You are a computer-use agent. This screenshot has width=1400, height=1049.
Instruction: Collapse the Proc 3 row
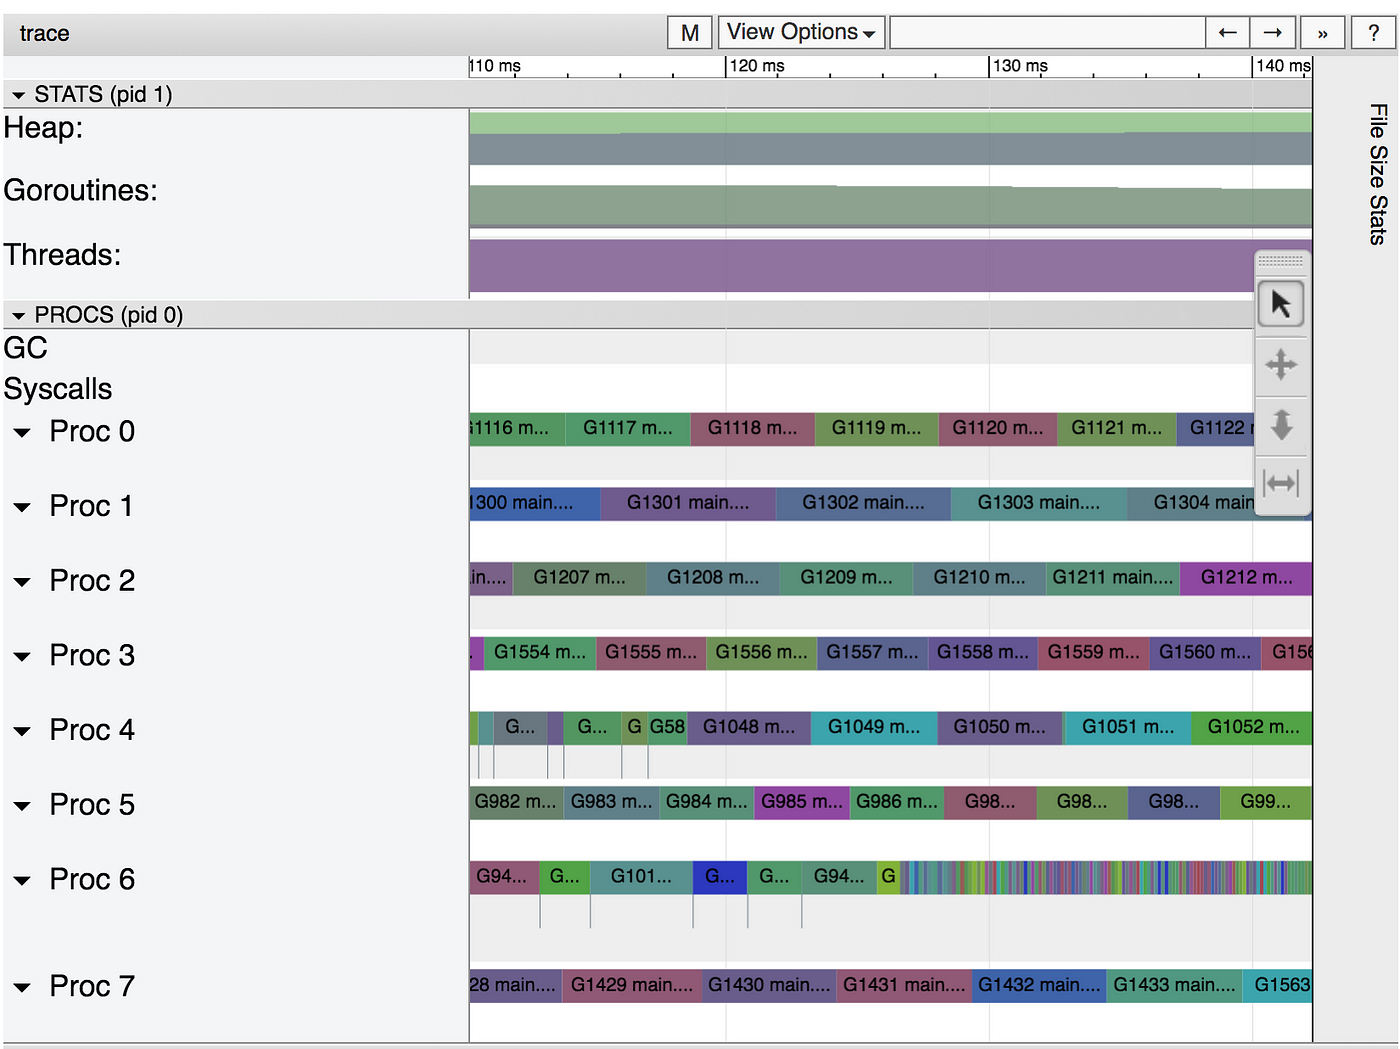click(x=22, y=657)
